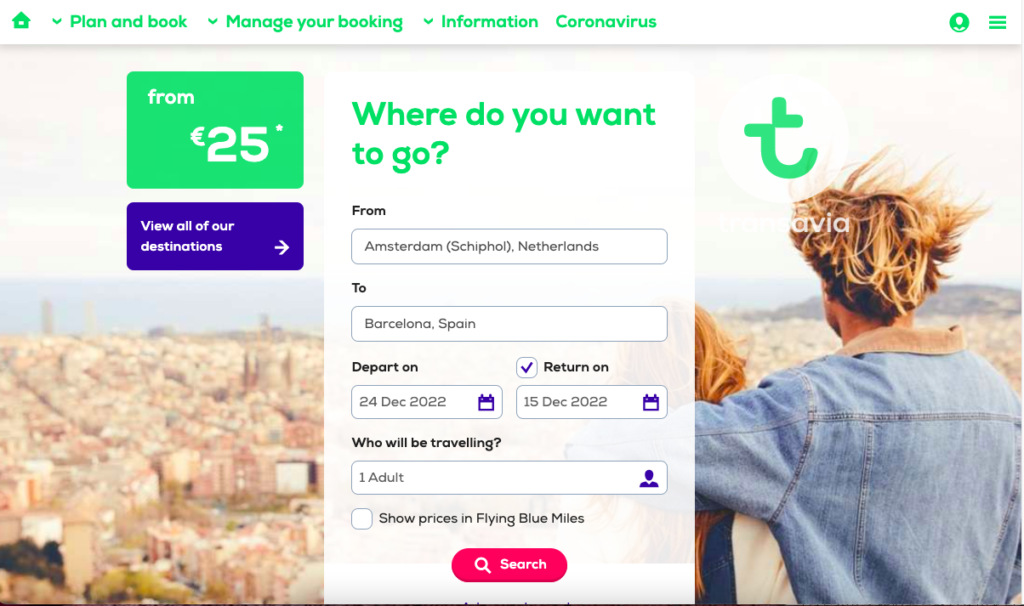This screenshot has height=606, width=1024.
Task: Go to the home page icon
Action: tap(22, 21)
